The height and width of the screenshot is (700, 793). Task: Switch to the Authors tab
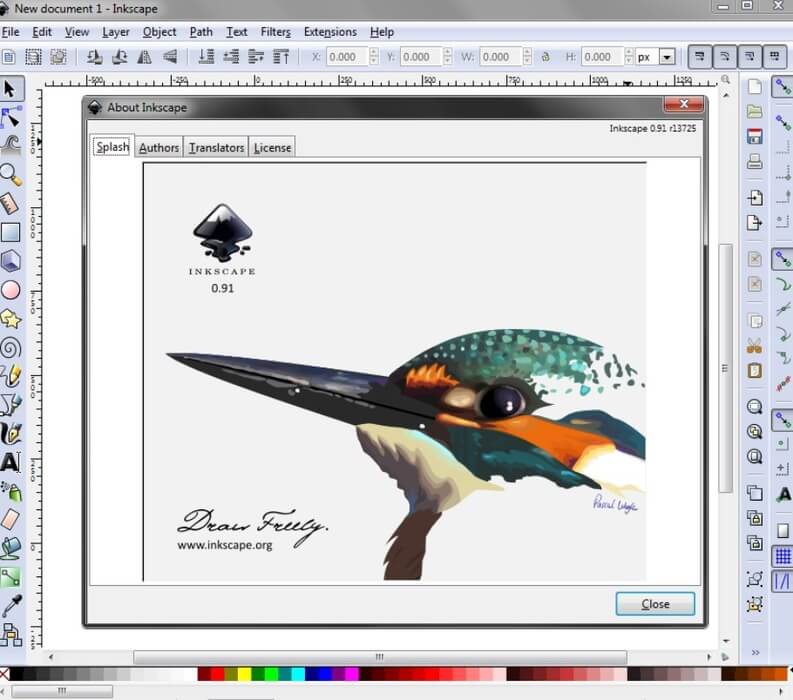pos(159,148)
